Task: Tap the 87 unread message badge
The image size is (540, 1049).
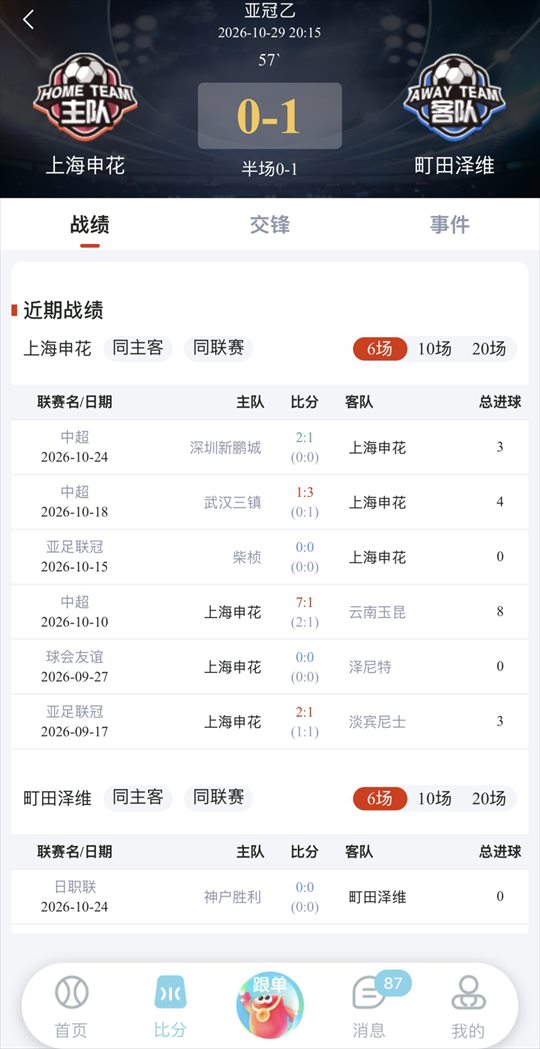Action: [x=393, y=983]
